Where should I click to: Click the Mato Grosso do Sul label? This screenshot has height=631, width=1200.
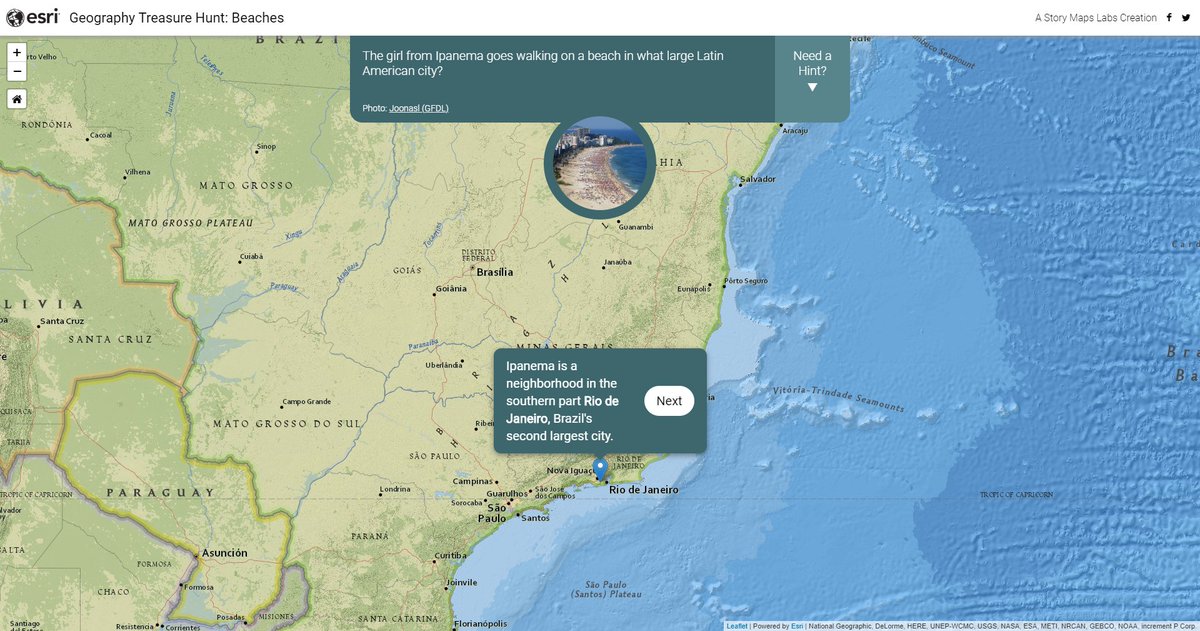coord(286,424)
